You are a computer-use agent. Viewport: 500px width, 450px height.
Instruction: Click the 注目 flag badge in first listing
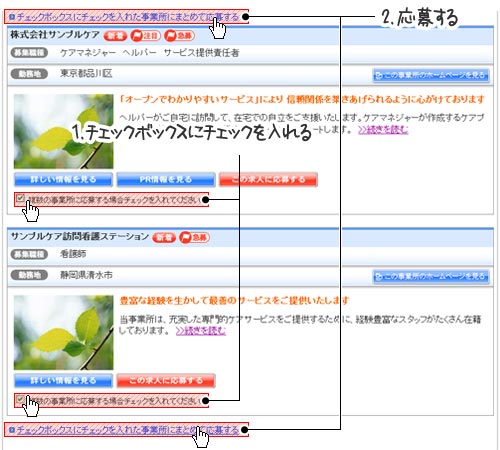tap(145, 36)
